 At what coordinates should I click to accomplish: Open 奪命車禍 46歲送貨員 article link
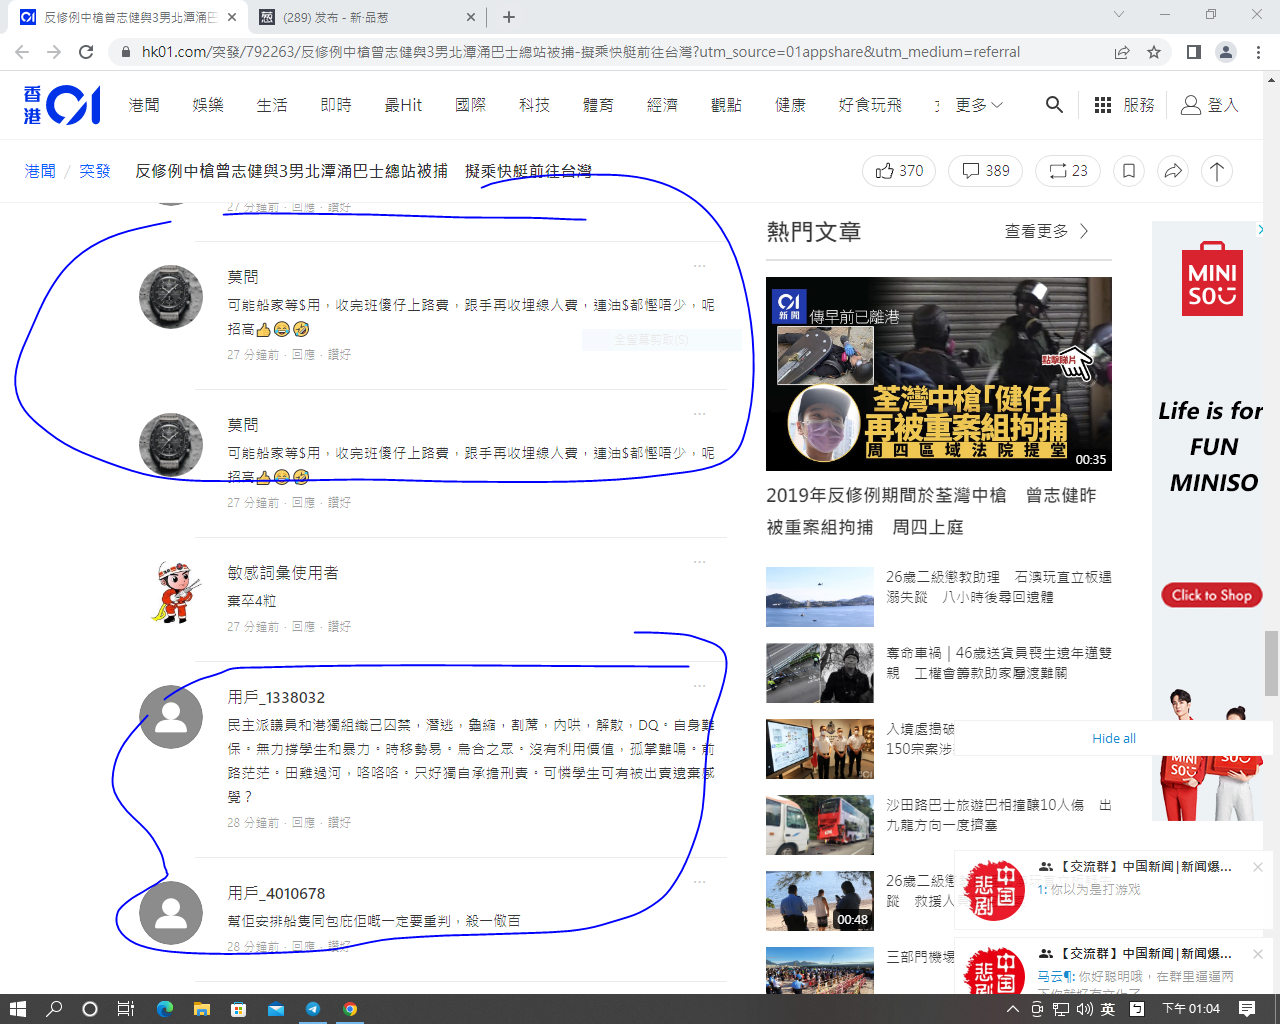998,663
